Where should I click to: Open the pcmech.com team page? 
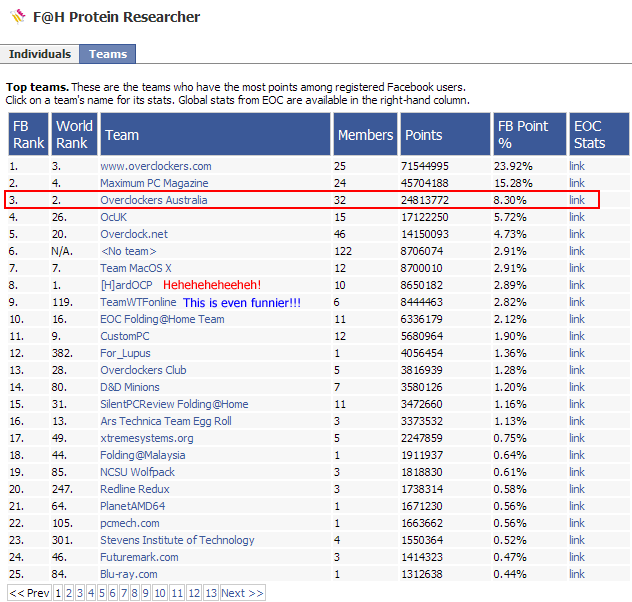130,523
